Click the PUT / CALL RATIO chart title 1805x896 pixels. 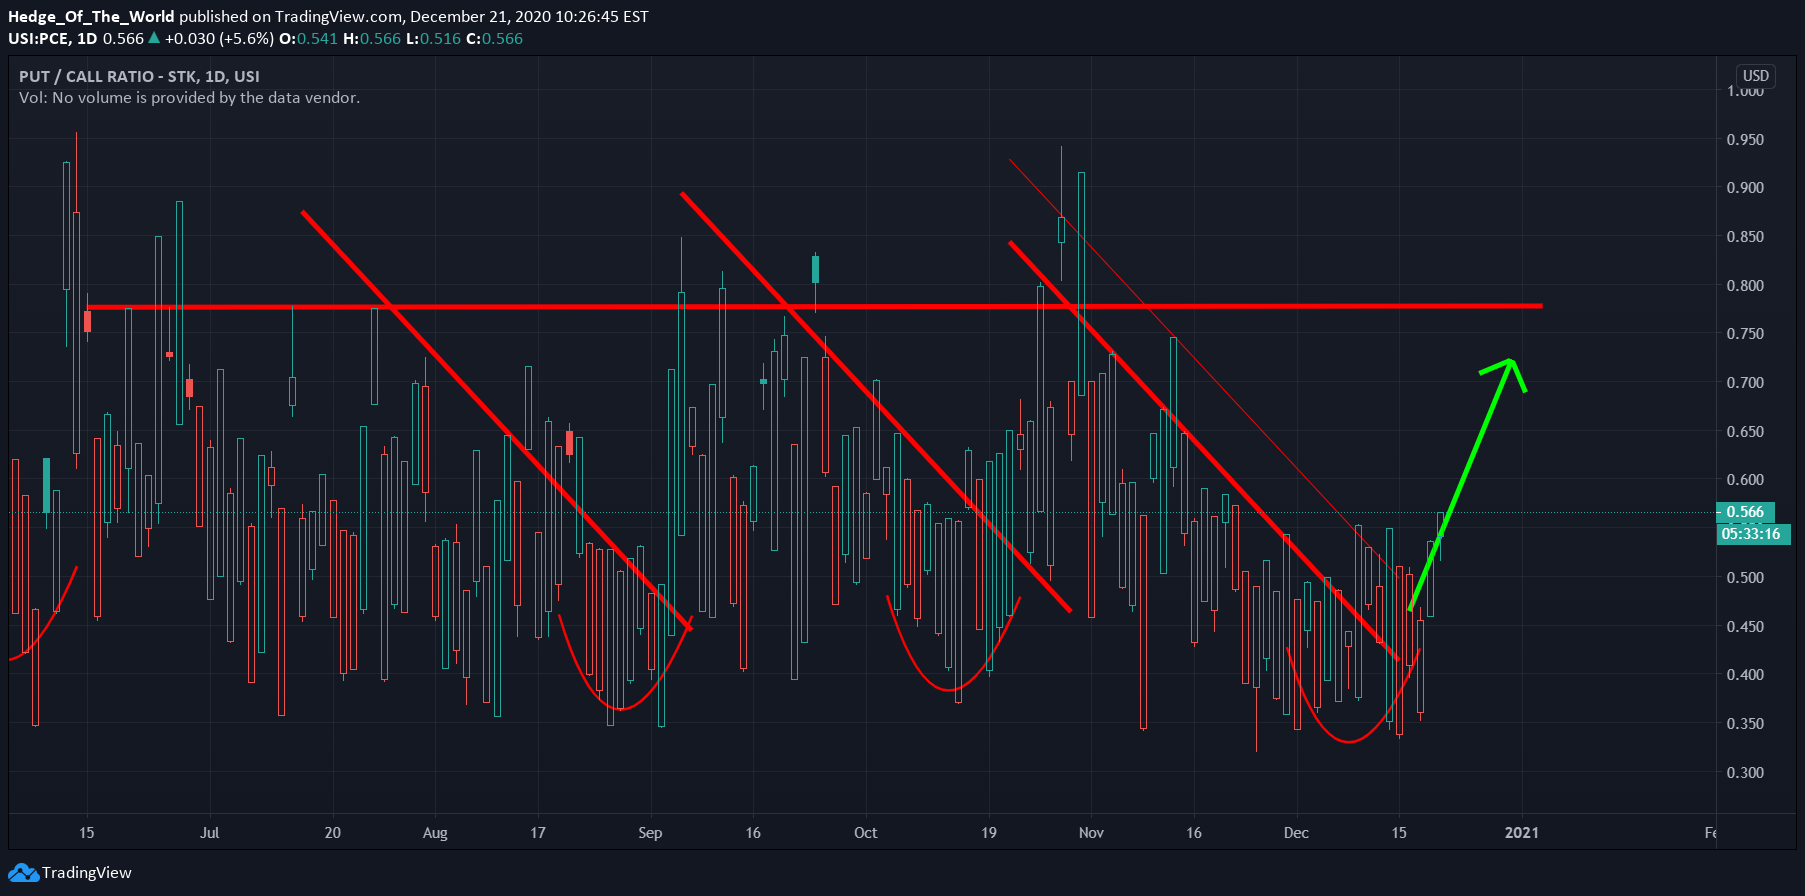point(139,77)
